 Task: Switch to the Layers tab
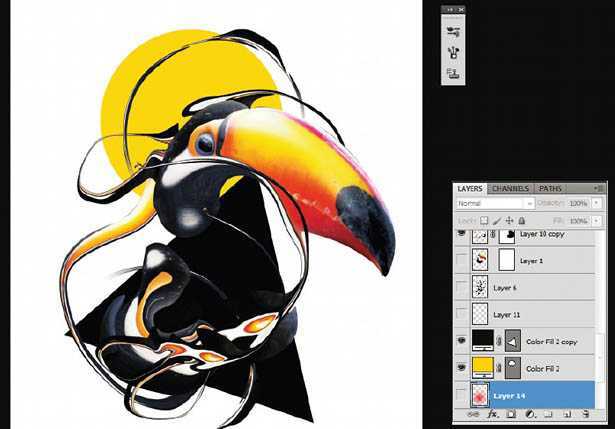(469, 189)
